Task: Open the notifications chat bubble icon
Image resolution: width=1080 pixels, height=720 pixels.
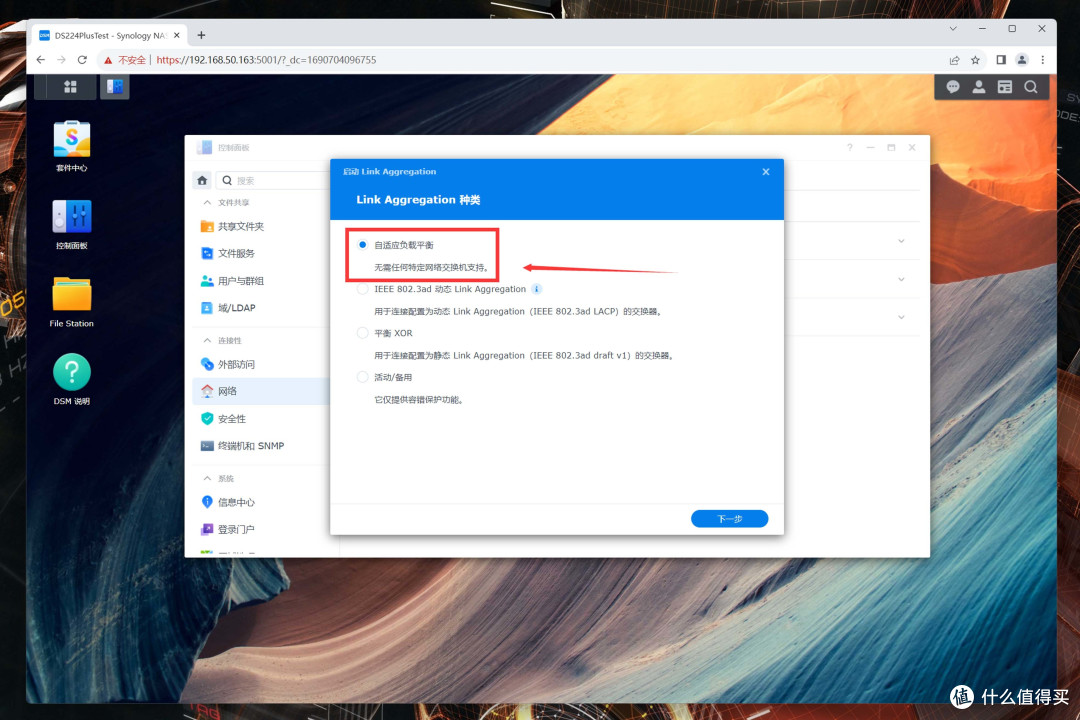Action: 952,87
